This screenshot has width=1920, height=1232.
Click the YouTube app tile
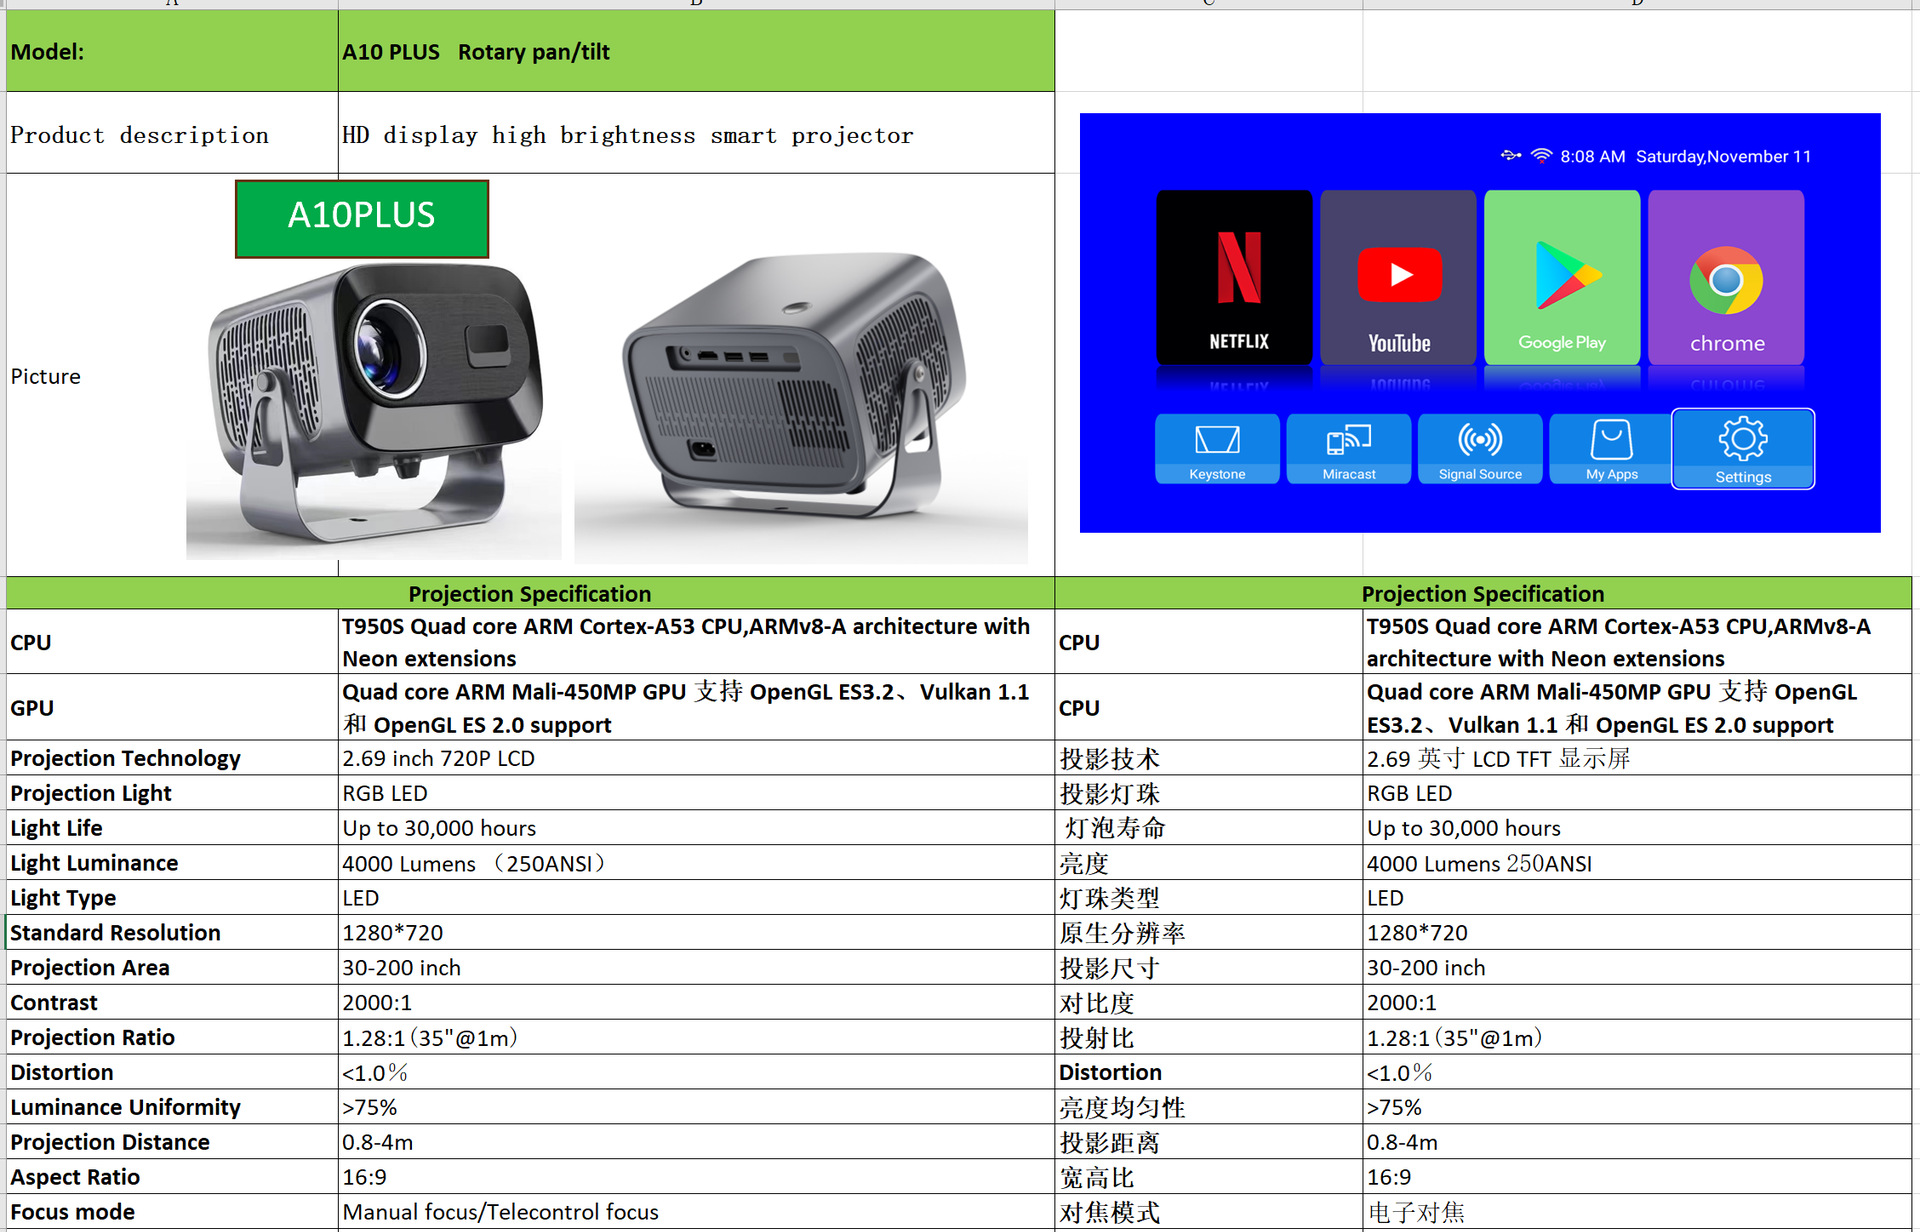(1398, 277)
